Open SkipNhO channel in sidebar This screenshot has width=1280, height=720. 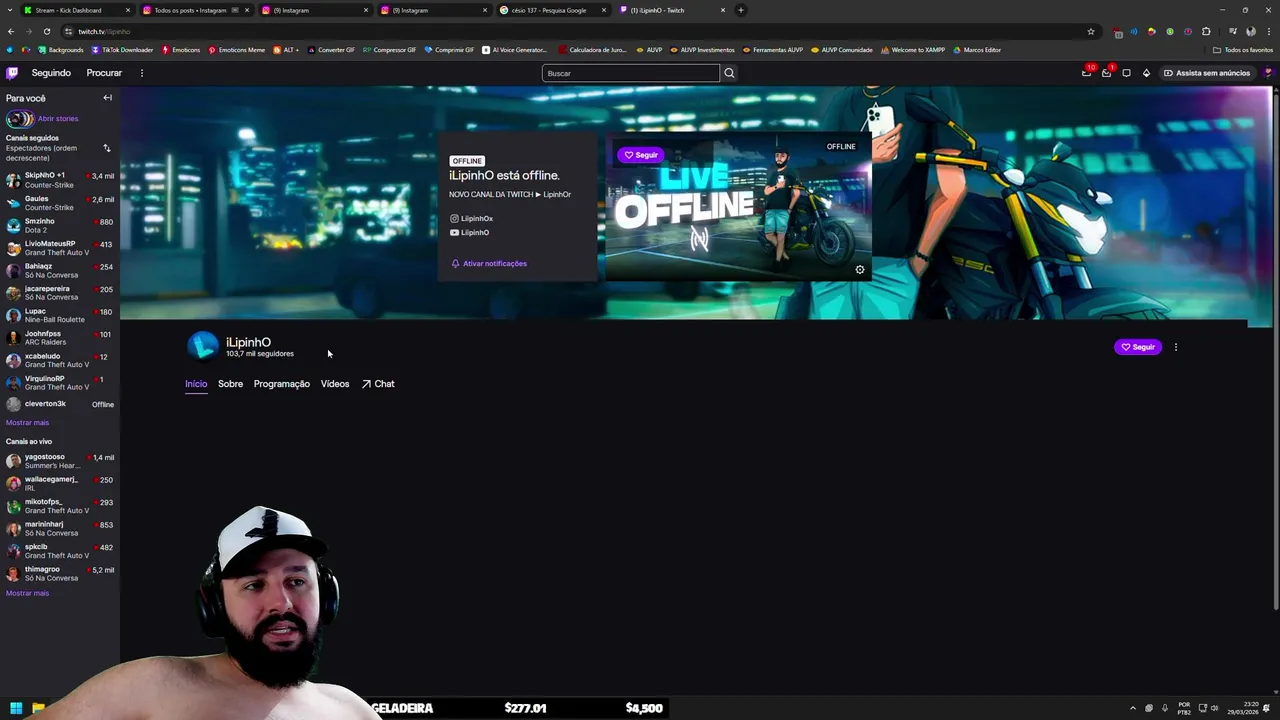coord(60,179)
